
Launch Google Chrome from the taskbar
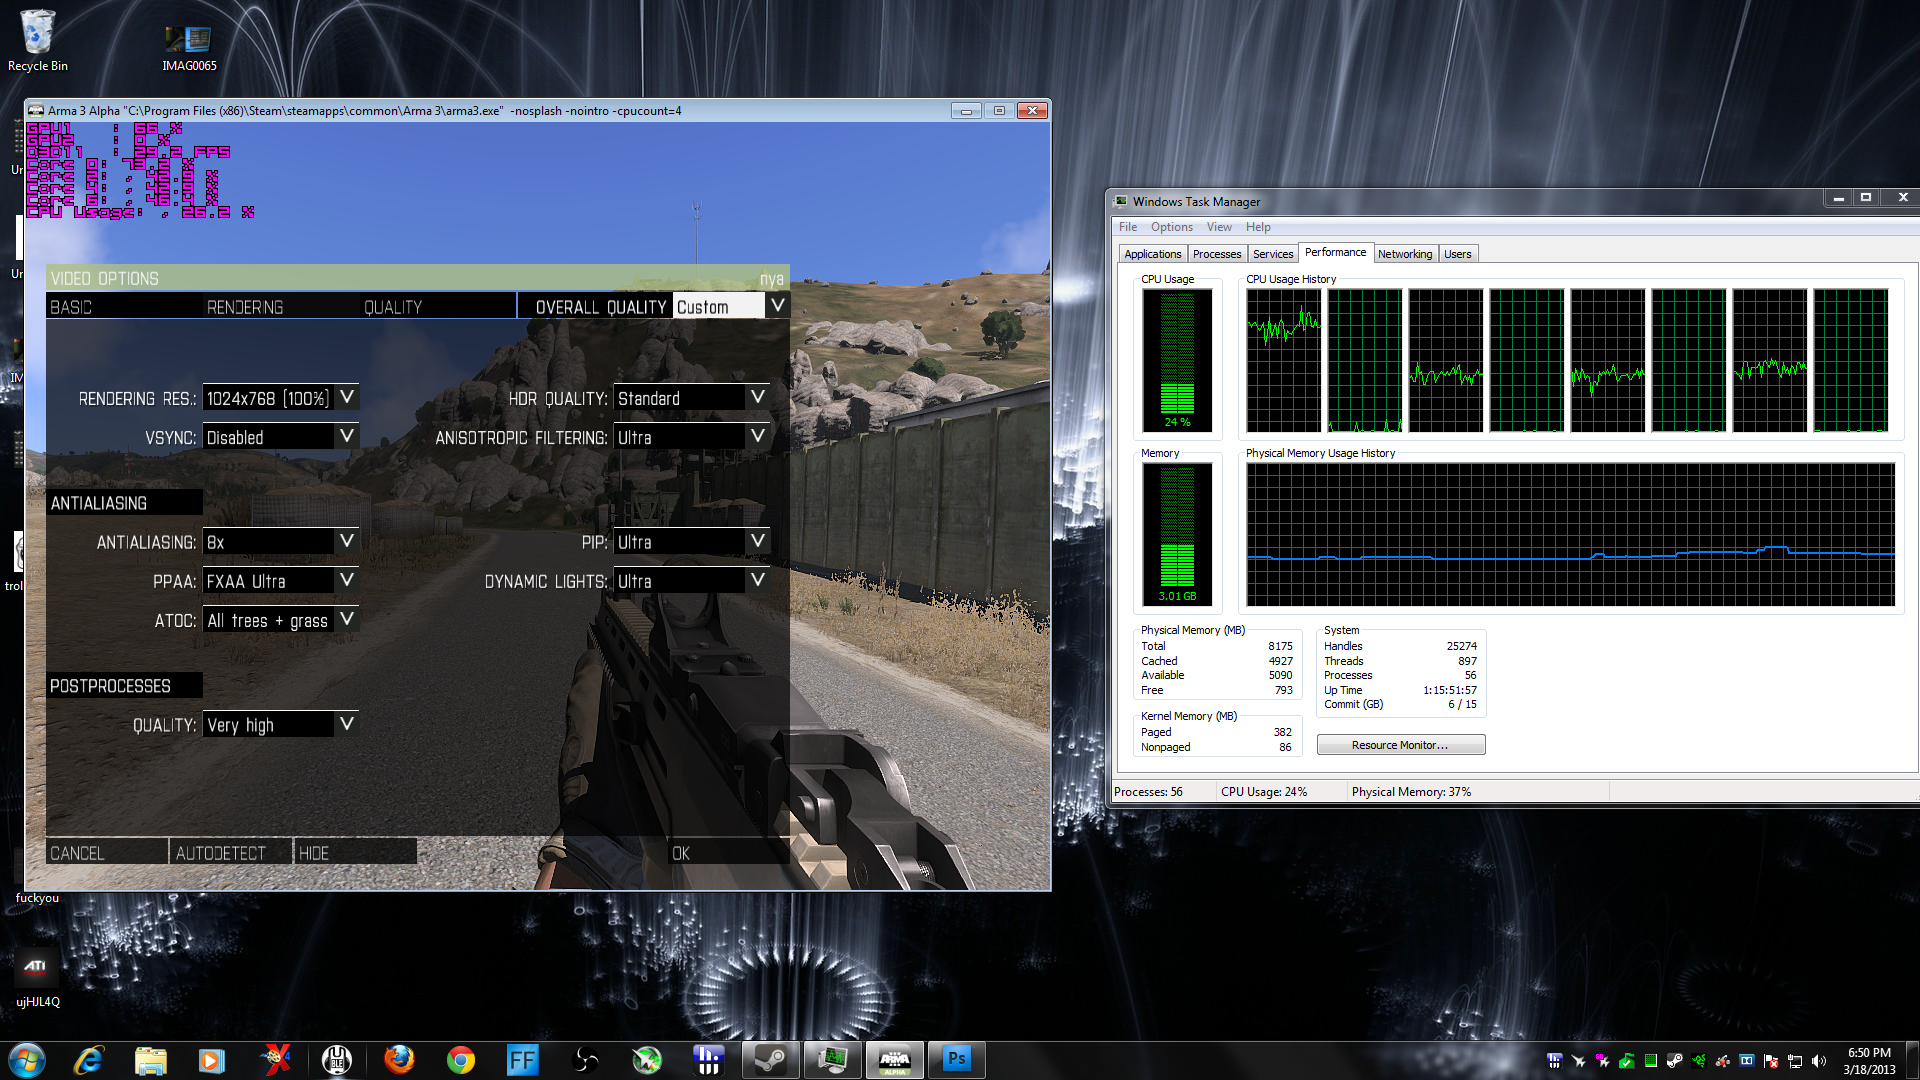click(461, 1060)
